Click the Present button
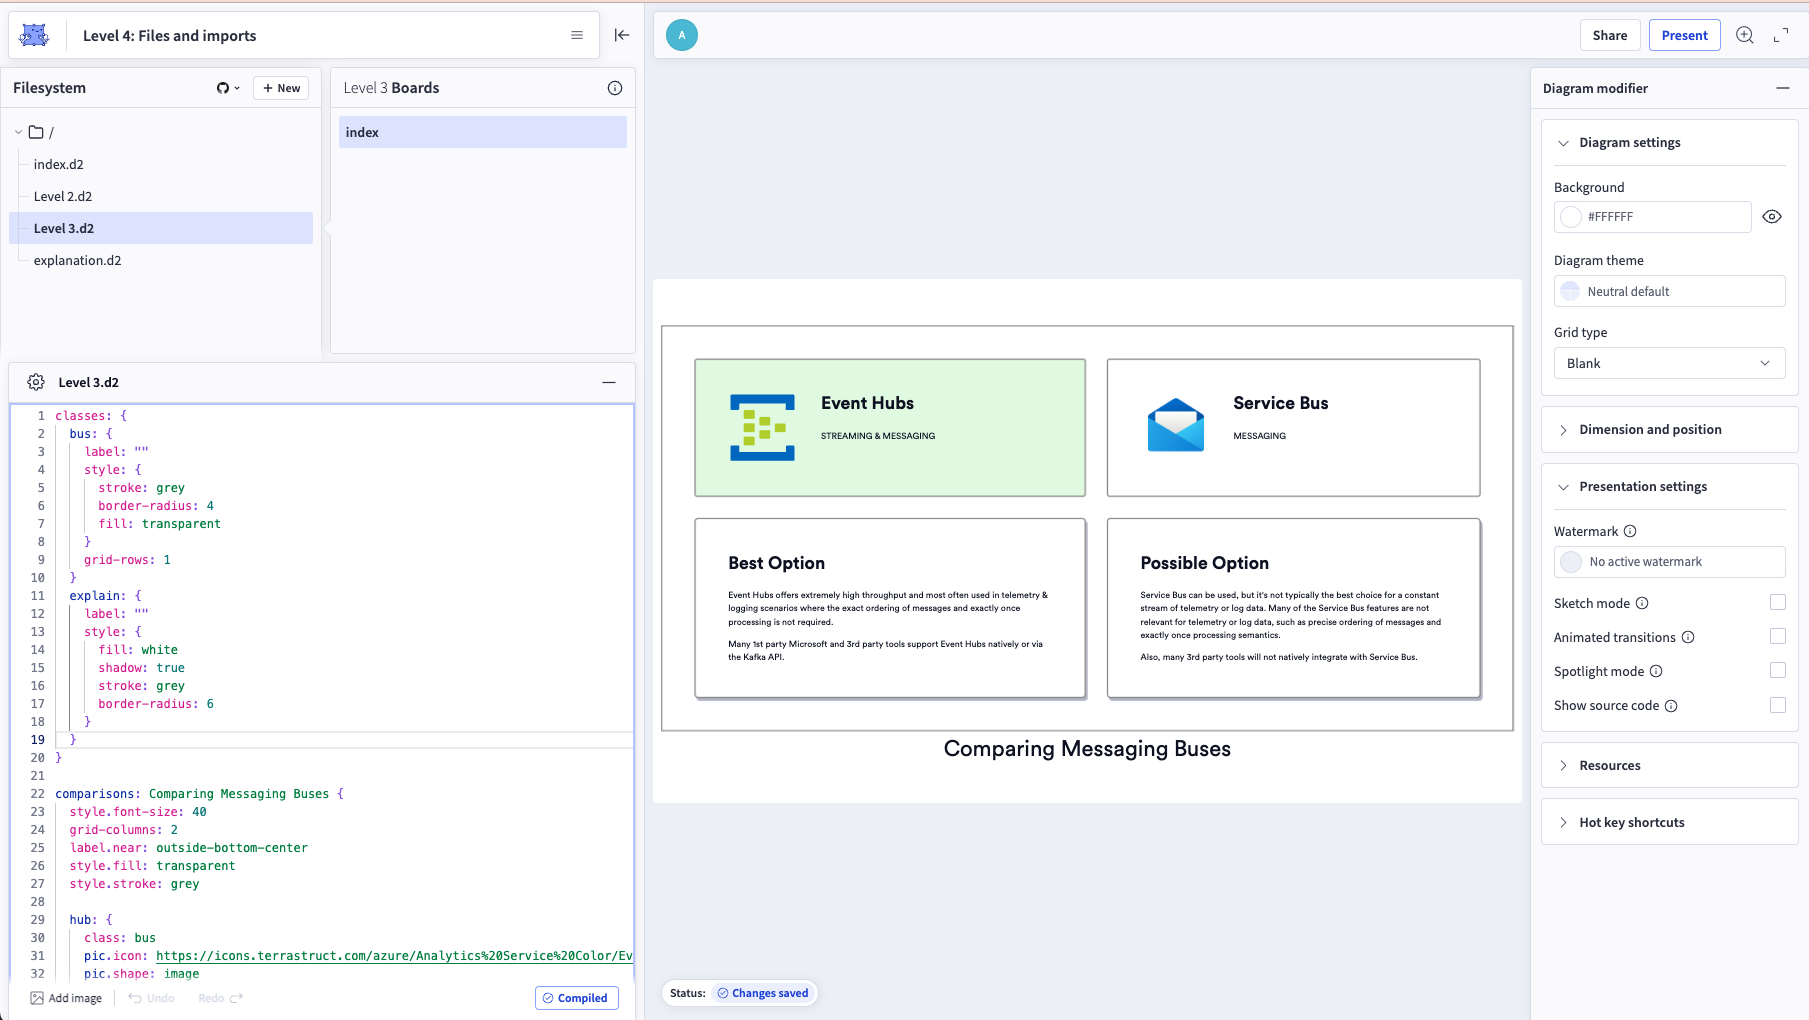Image resolution: width=1809 pixels, height=1020 pixels. (1684, 35)
